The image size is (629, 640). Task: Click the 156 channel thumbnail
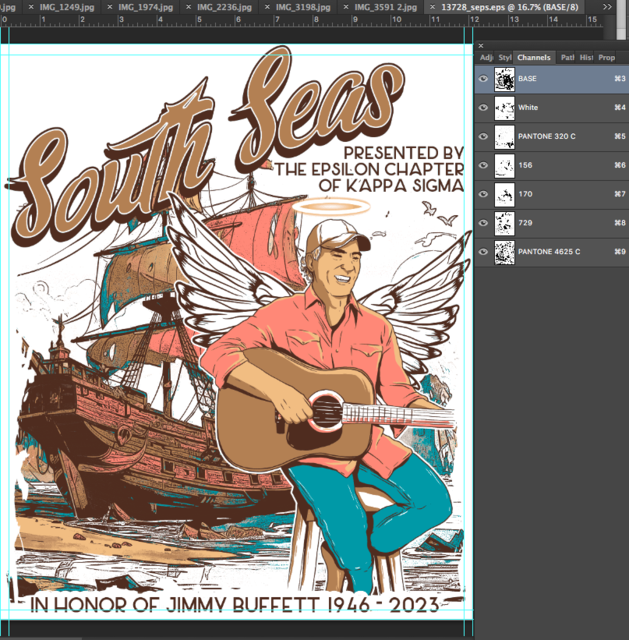point(505,166)
